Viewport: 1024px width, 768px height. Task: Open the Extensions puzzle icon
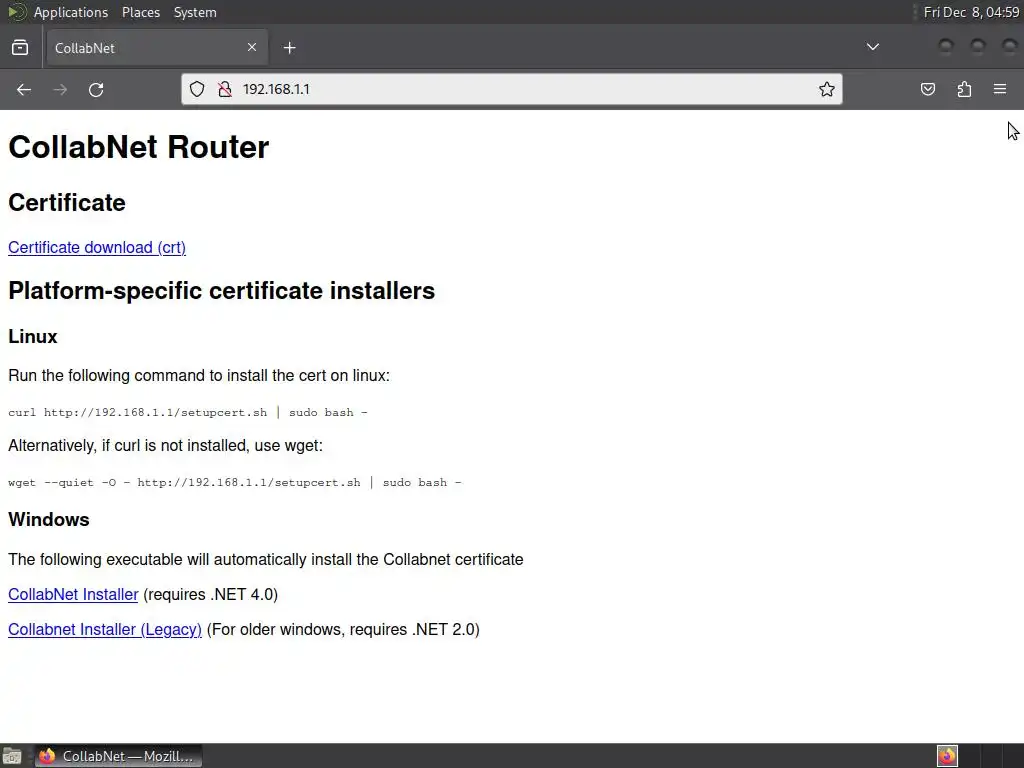[x=964, y=89]
